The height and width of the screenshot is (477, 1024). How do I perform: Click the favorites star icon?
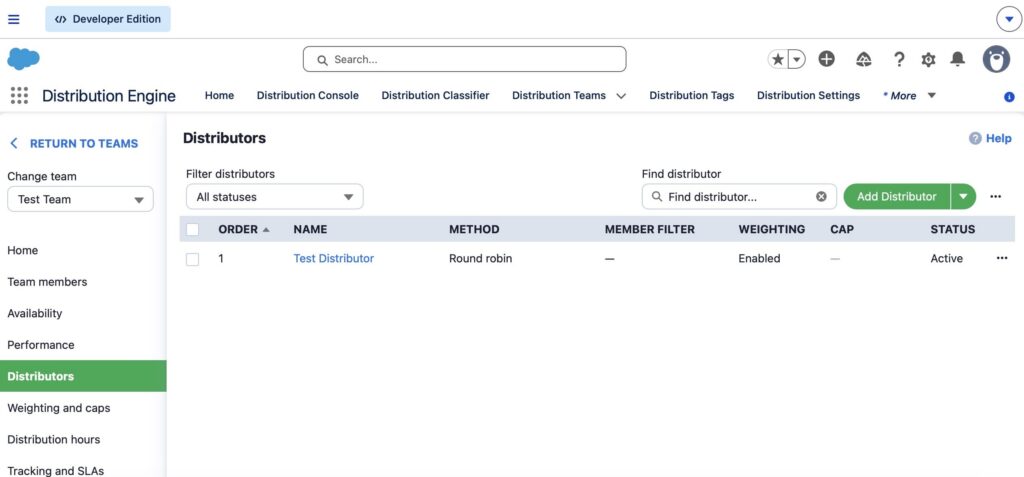778,59
